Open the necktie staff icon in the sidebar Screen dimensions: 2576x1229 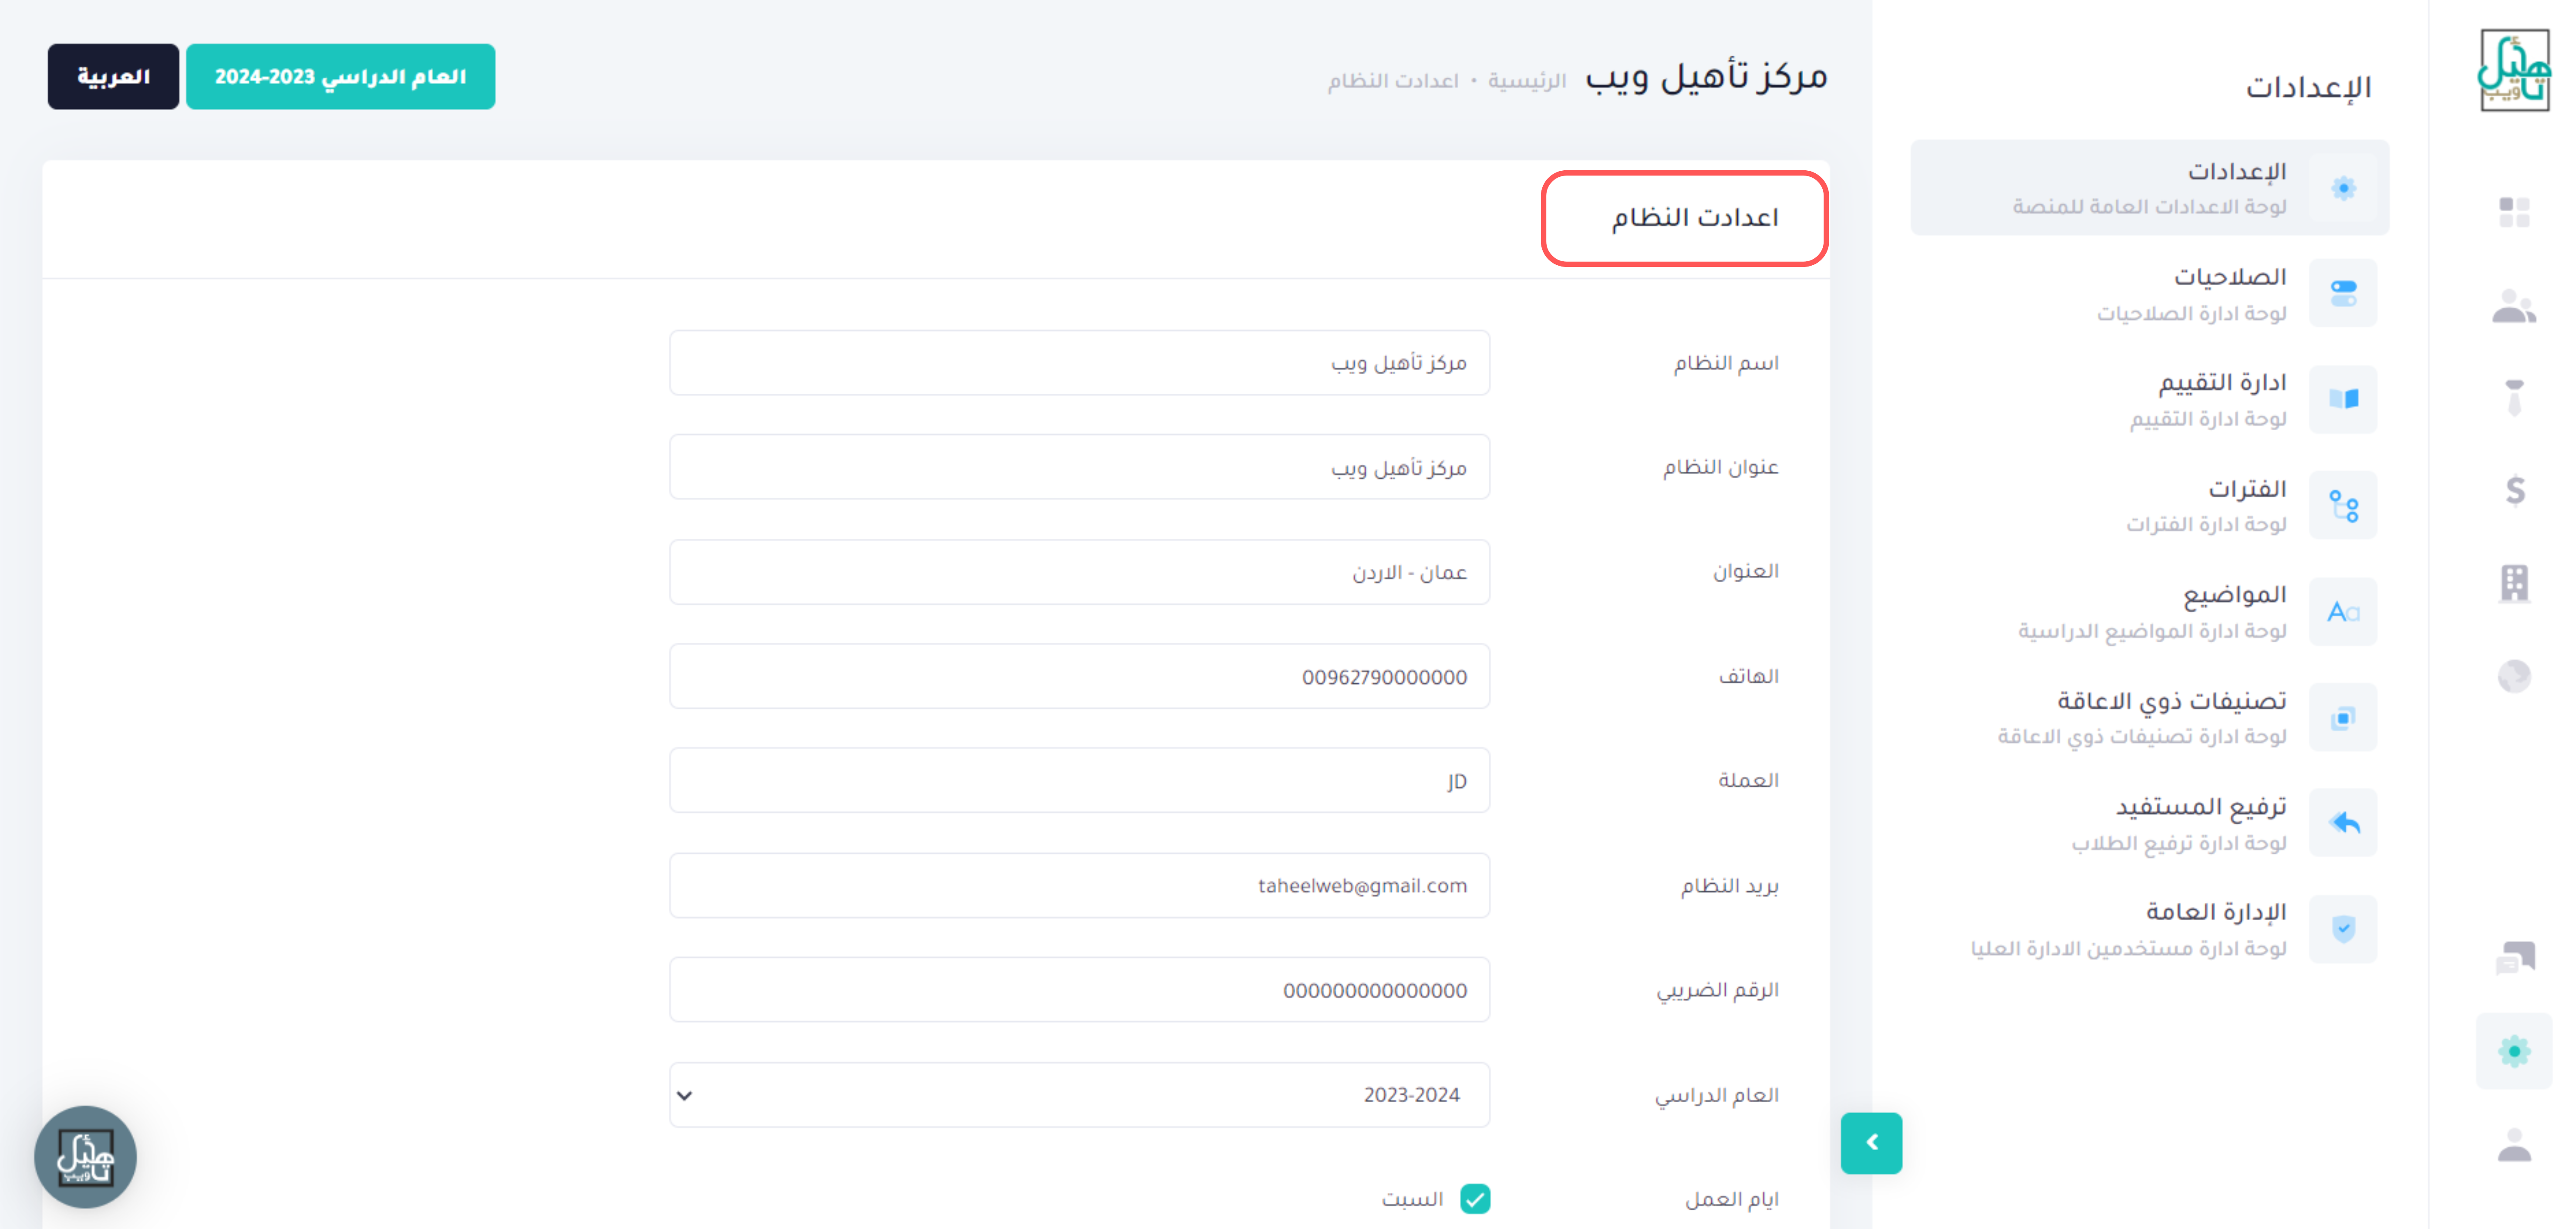coord(2514,397)
